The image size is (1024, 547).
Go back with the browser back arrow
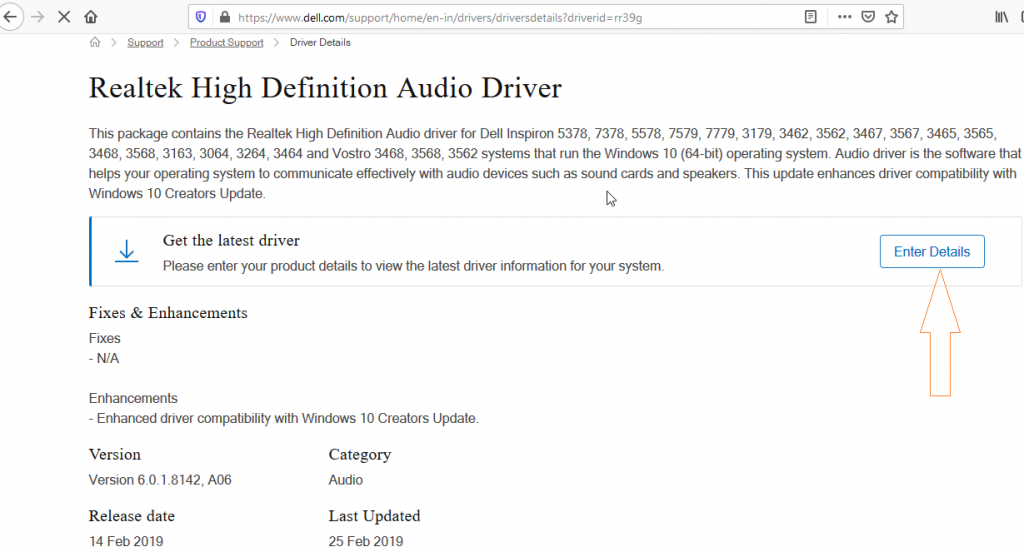click(10, 17)
